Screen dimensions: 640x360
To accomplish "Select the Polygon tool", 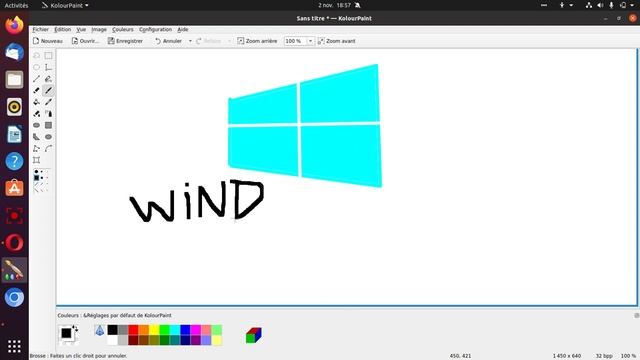I will [36, 137].
